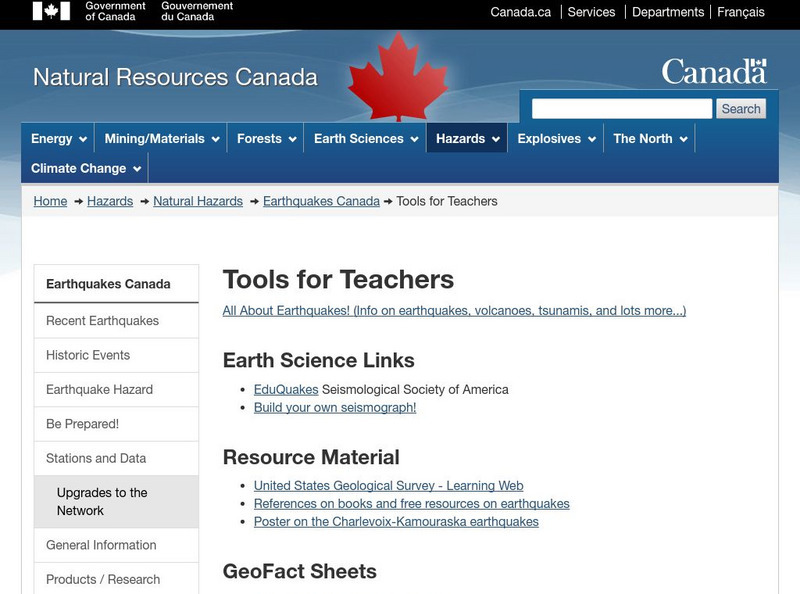This screenshot has width=800, height=594.
Task: Open Products / Research in sidebar
Action: click(x=116, y=579)
